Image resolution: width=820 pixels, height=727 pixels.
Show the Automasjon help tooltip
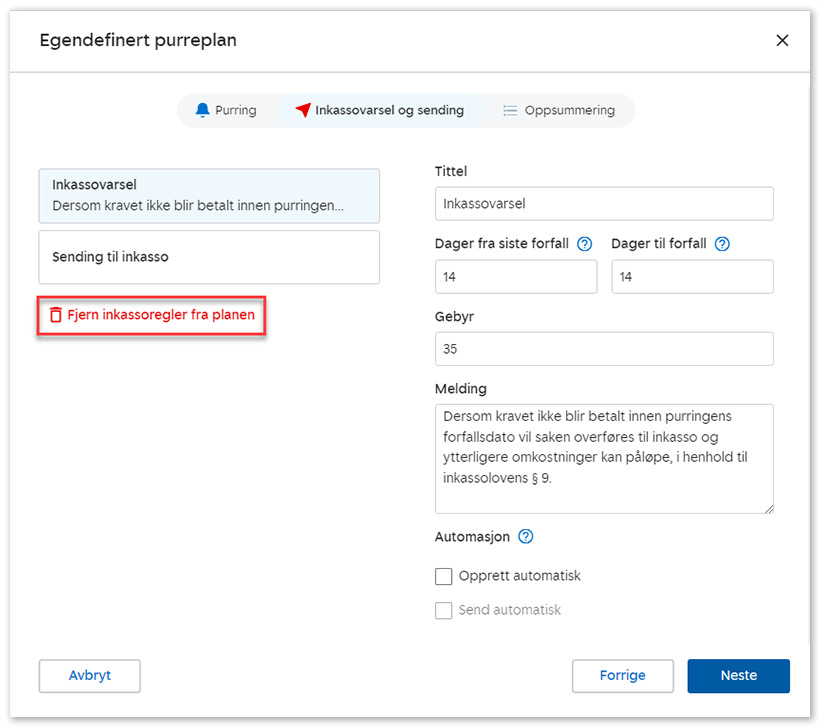coord(526,537)
